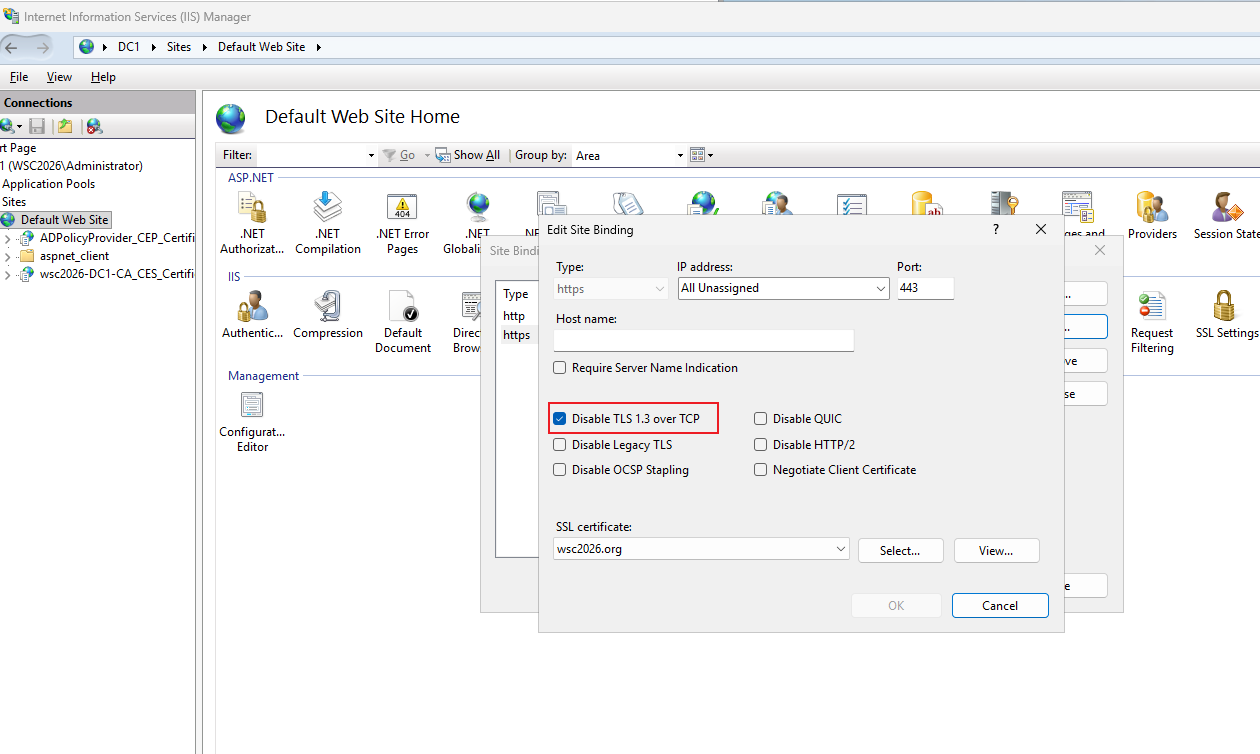The height and width of the screenshot is (754, 1260).
Task: Open the Authentication feature icon
Action: (x=252, y=315)
